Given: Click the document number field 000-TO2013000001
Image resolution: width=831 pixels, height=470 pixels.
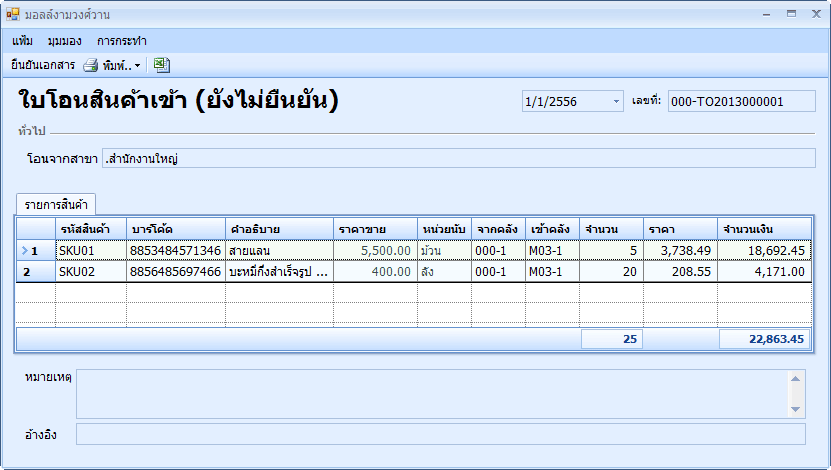Looking at the screenshot, I should pyautogui.click(x=741, y=102).
